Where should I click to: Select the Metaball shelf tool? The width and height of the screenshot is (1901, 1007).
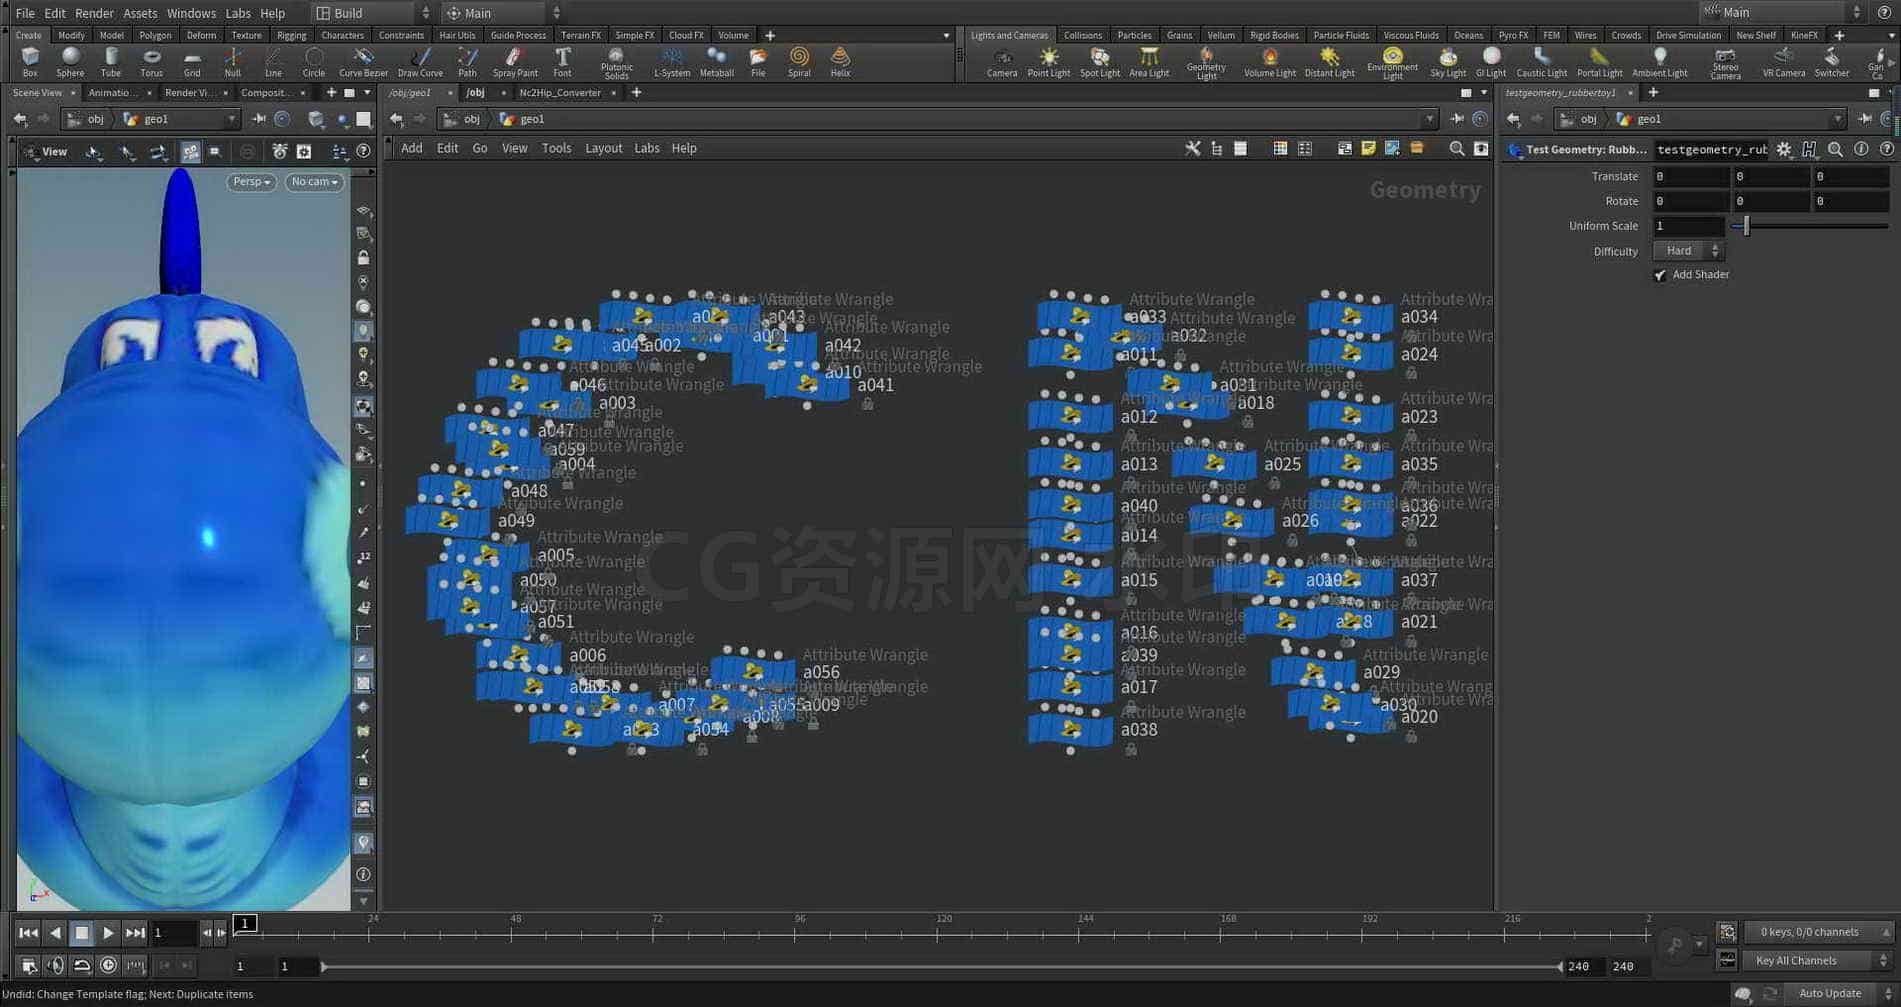click(716, 61)
